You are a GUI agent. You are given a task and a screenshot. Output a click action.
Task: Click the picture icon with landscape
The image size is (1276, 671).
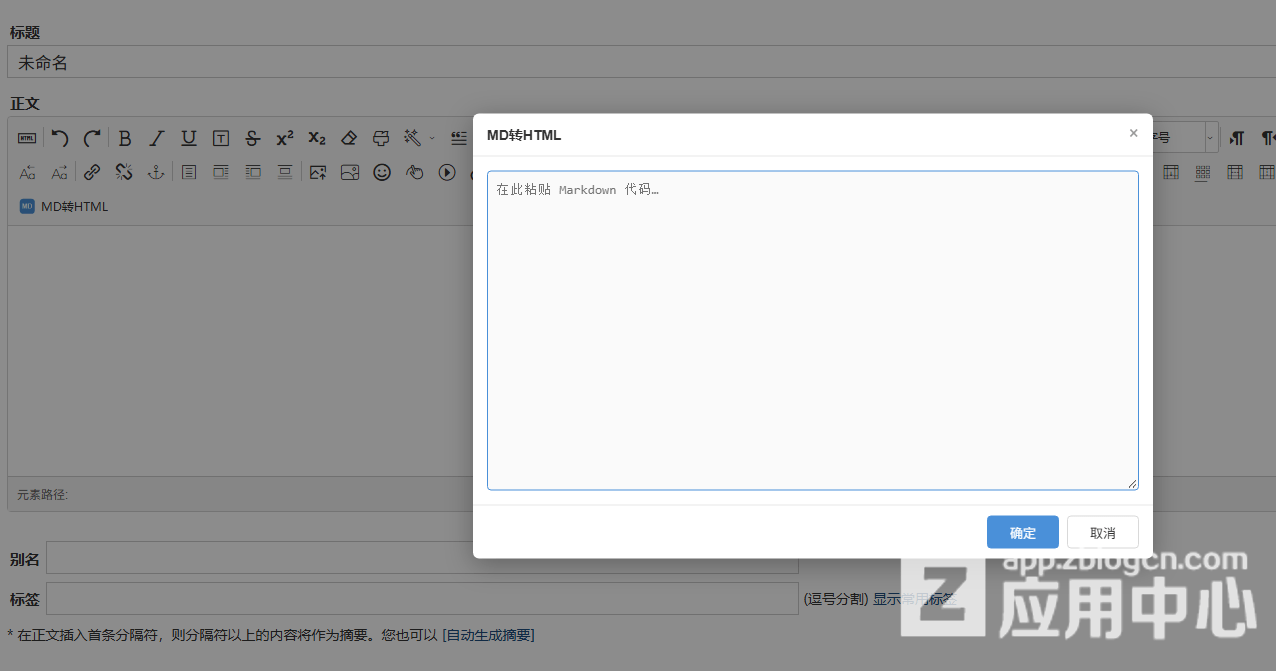click(350, 172)
